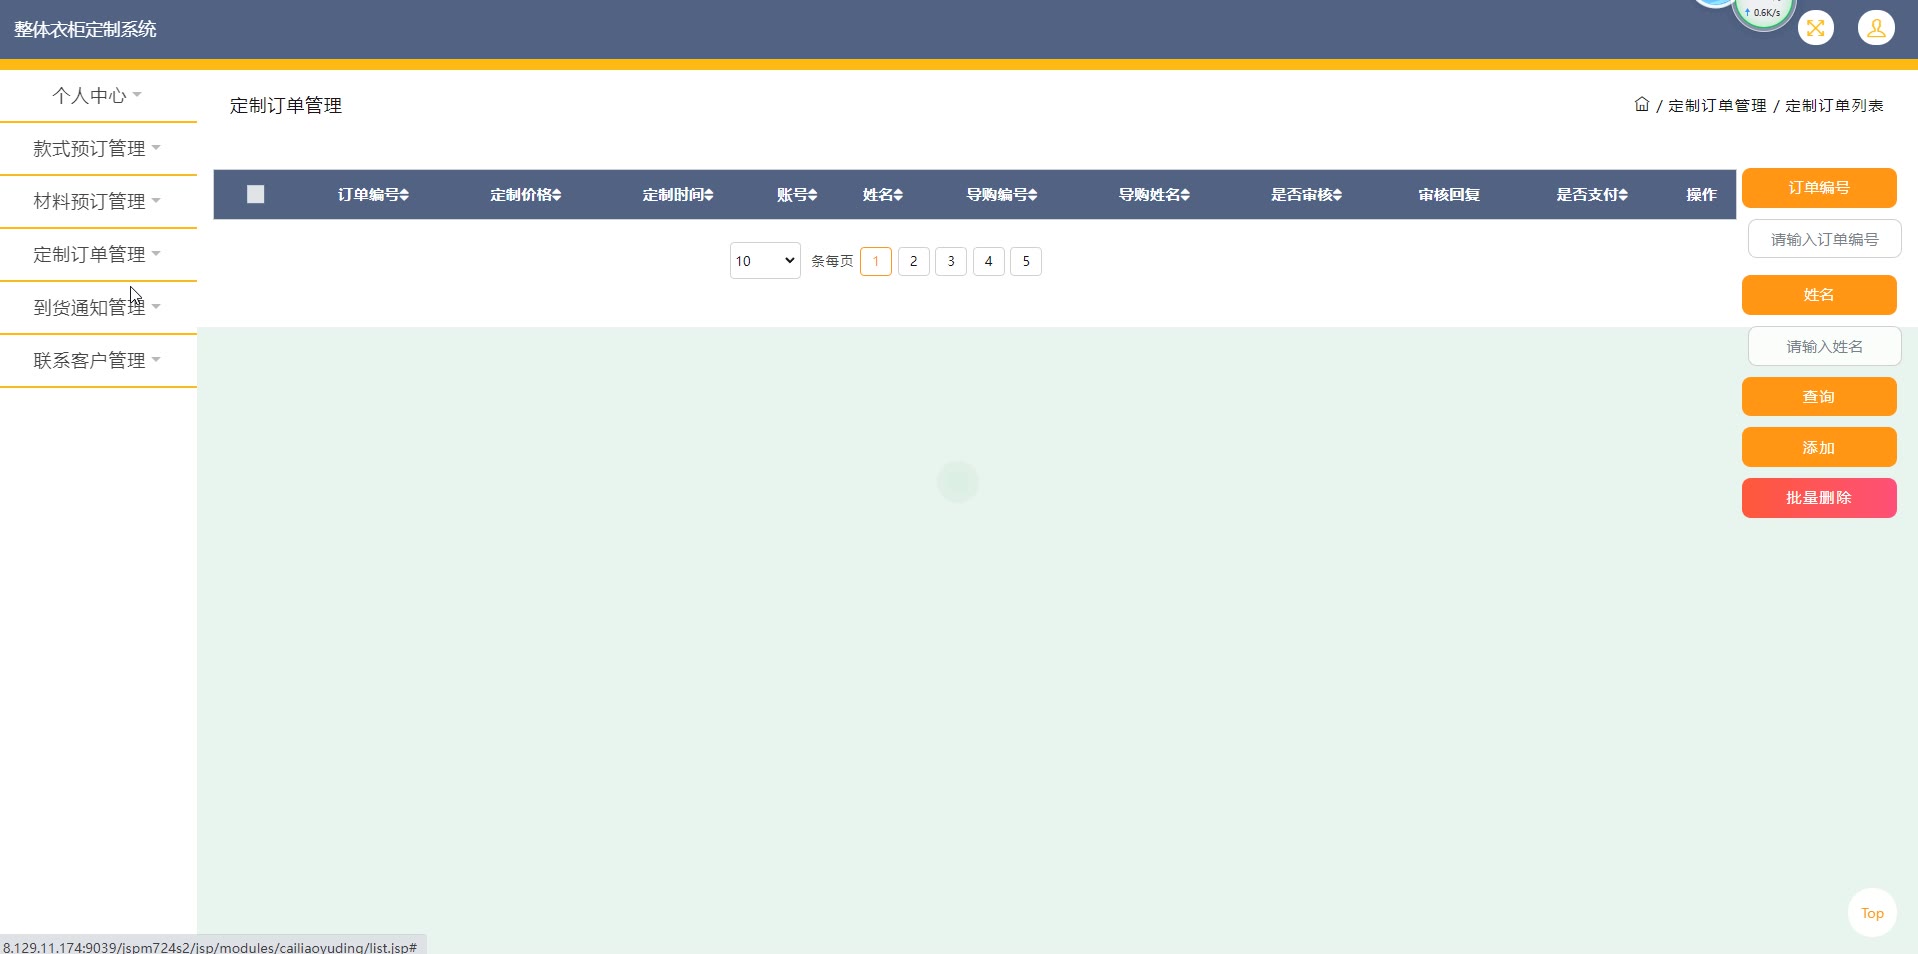
Task: Sort by 是否审核 column header
Action: point(1307,194)
